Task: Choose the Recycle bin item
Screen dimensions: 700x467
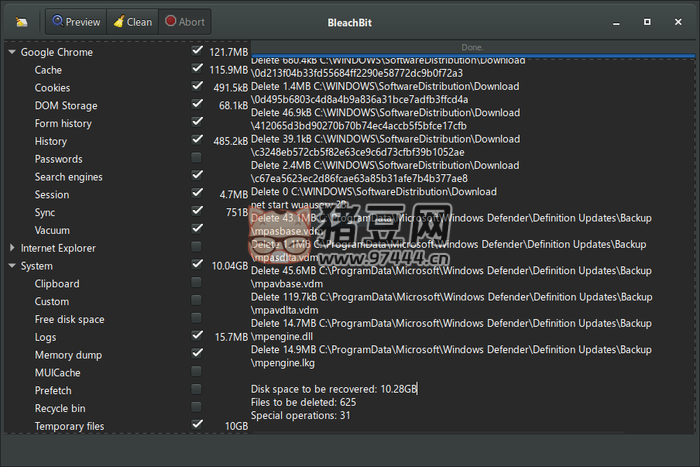Action: 60,408
